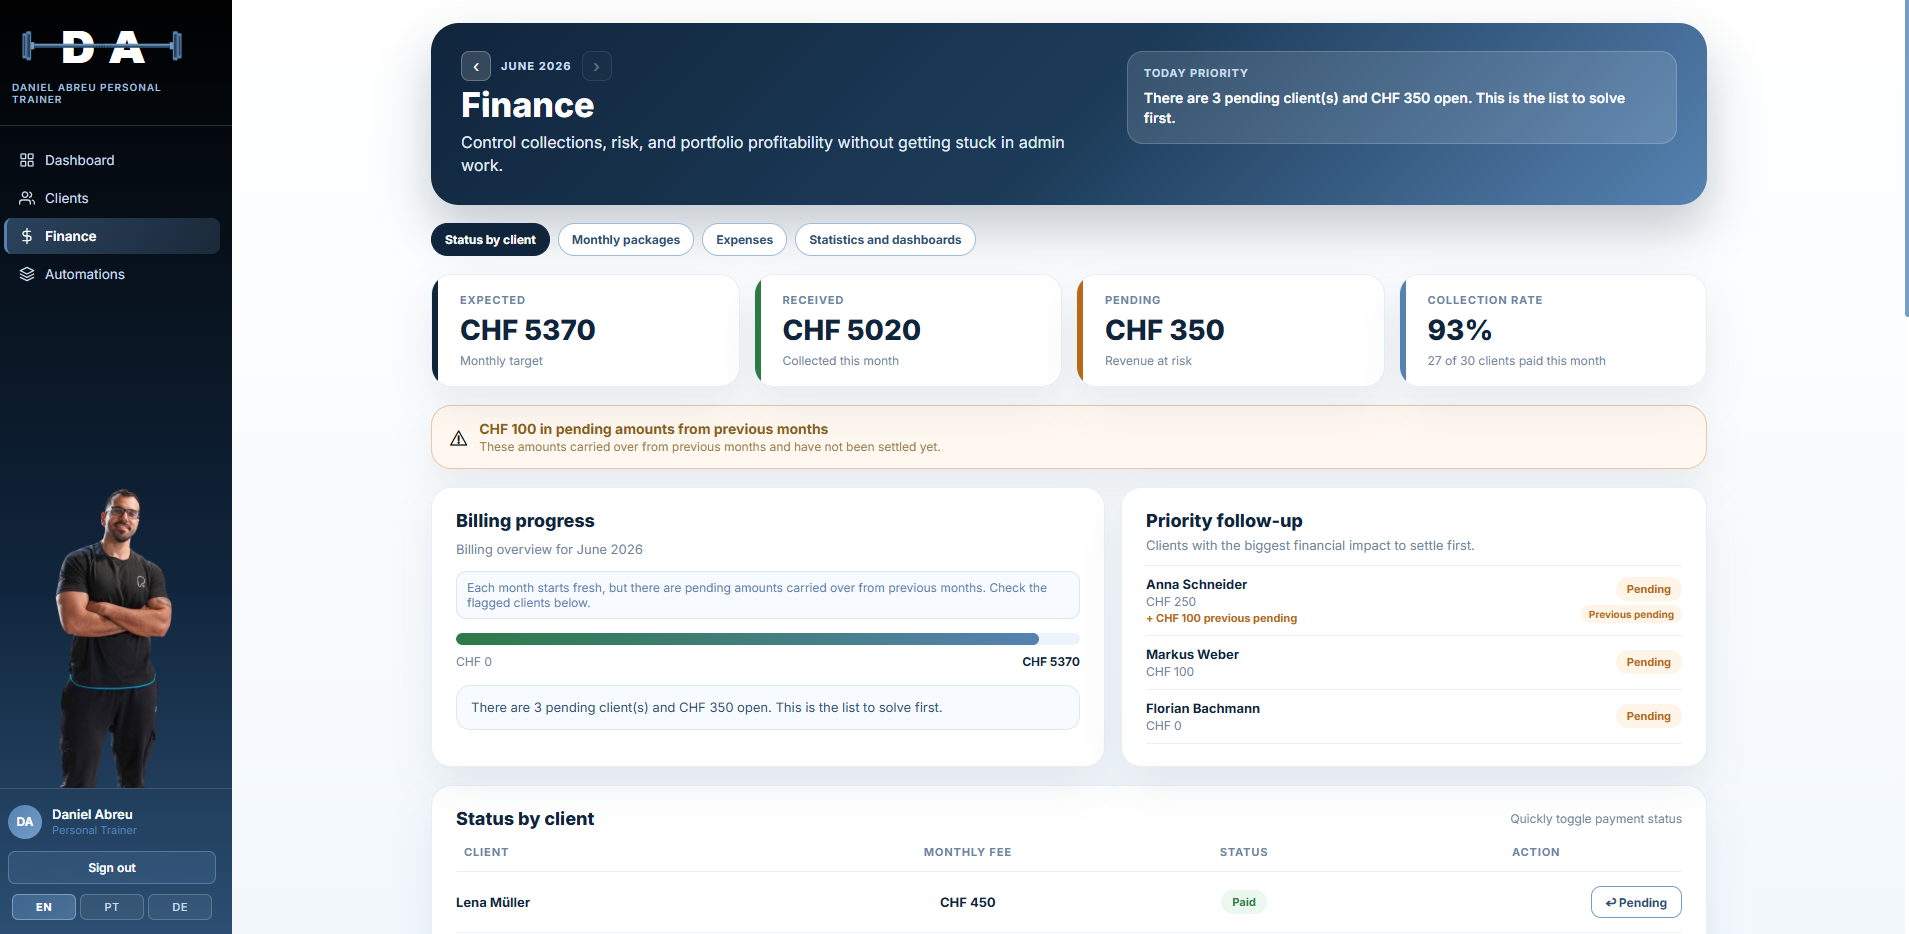This screenshot has width=1909, height=934.
Task: Click the CHF 450 monthly fee
Action: click(x=967, y=903)
